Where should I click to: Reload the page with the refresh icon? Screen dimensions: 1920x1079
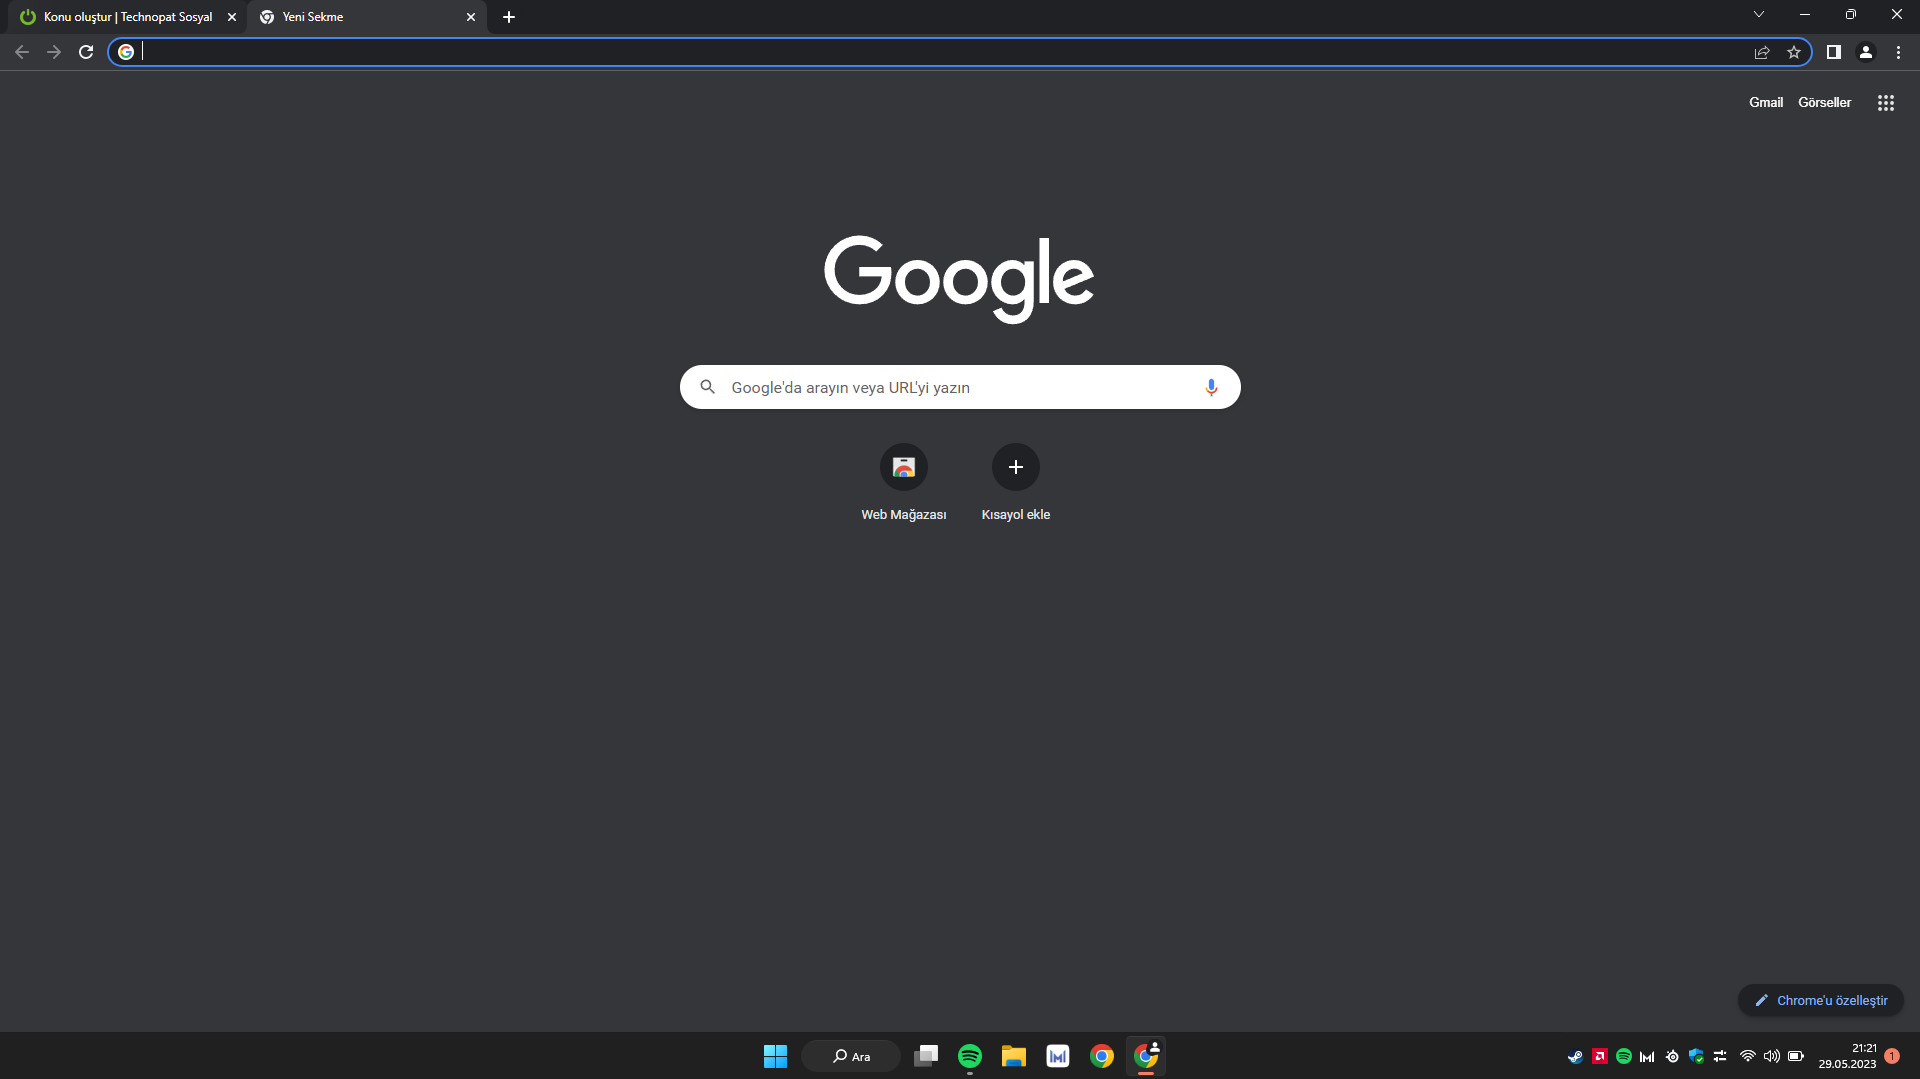coord(86,52)
